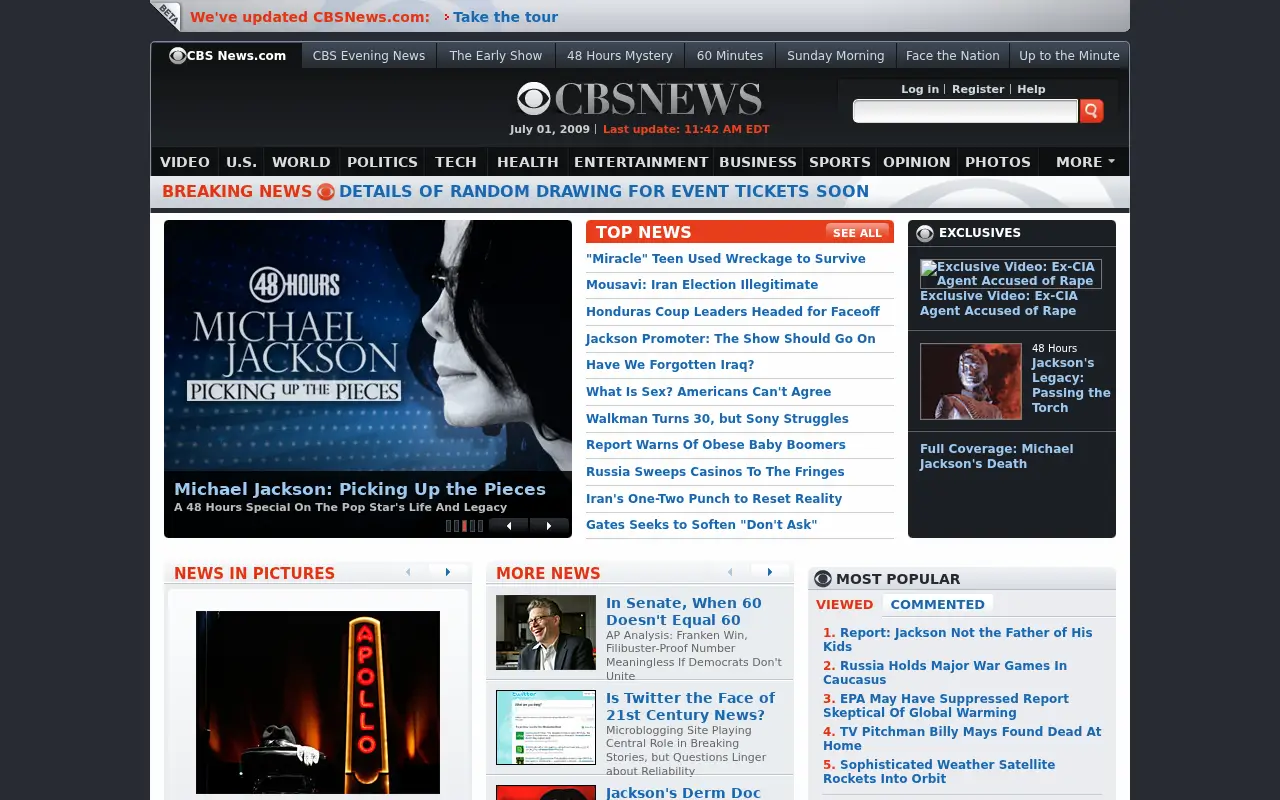The height and width of the screenshot is (800, 1280).
Task: Click inside the search text field
Action: point(965,111)
